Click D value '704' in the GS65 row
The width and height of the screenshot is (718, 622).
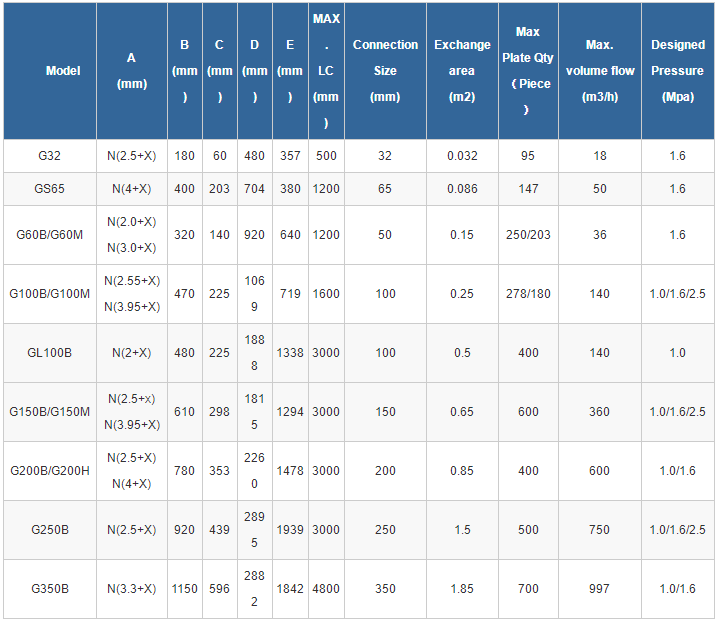click(x=254, y=189)
